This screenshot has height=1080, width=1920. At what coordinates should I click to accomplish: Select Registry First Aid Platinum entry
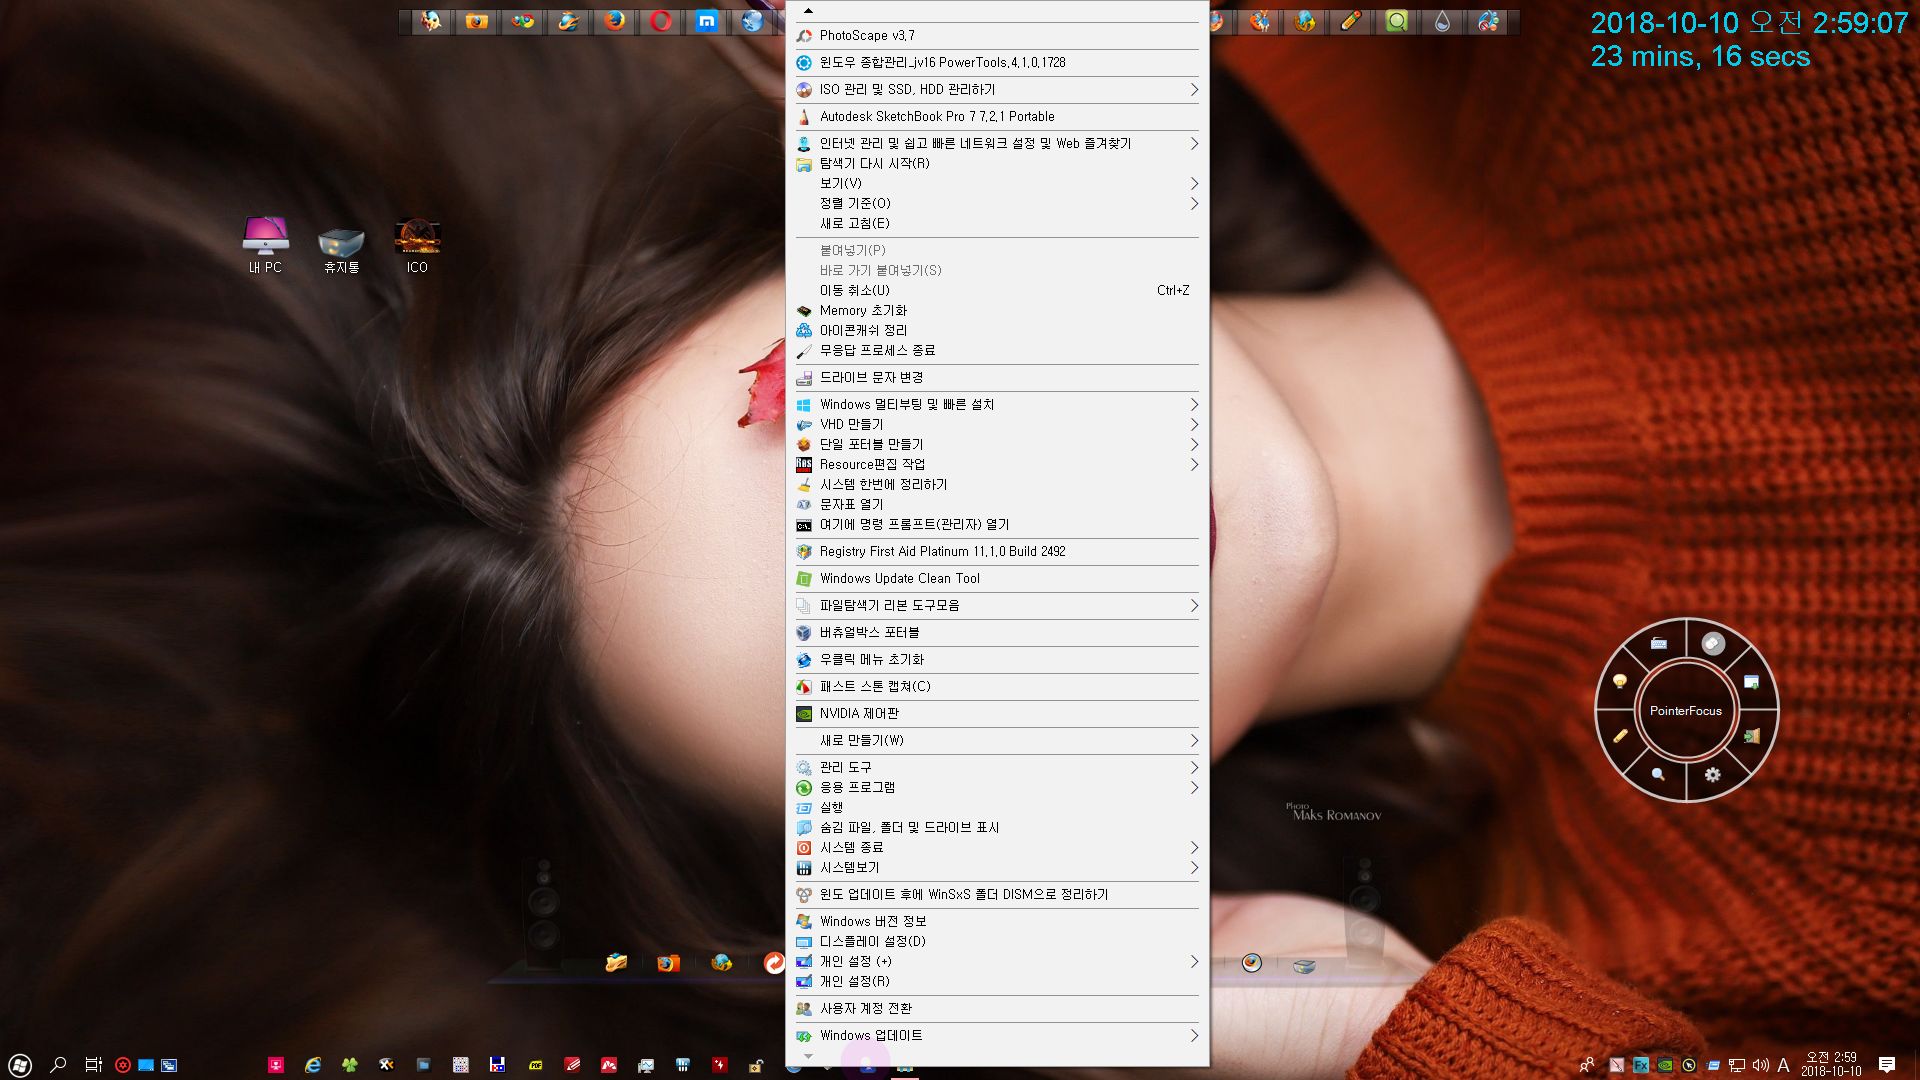tap(997, 551)
